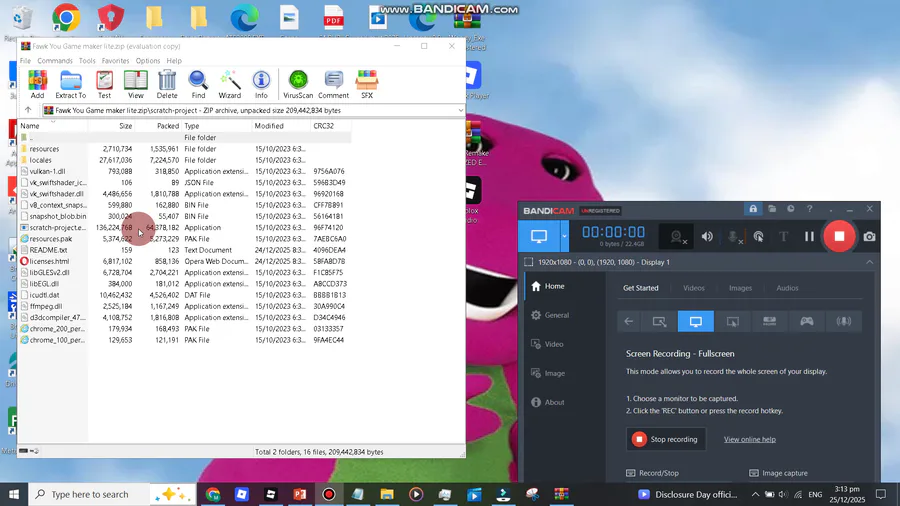
Task: Sort file list by Name column
Action: (53, 126)
